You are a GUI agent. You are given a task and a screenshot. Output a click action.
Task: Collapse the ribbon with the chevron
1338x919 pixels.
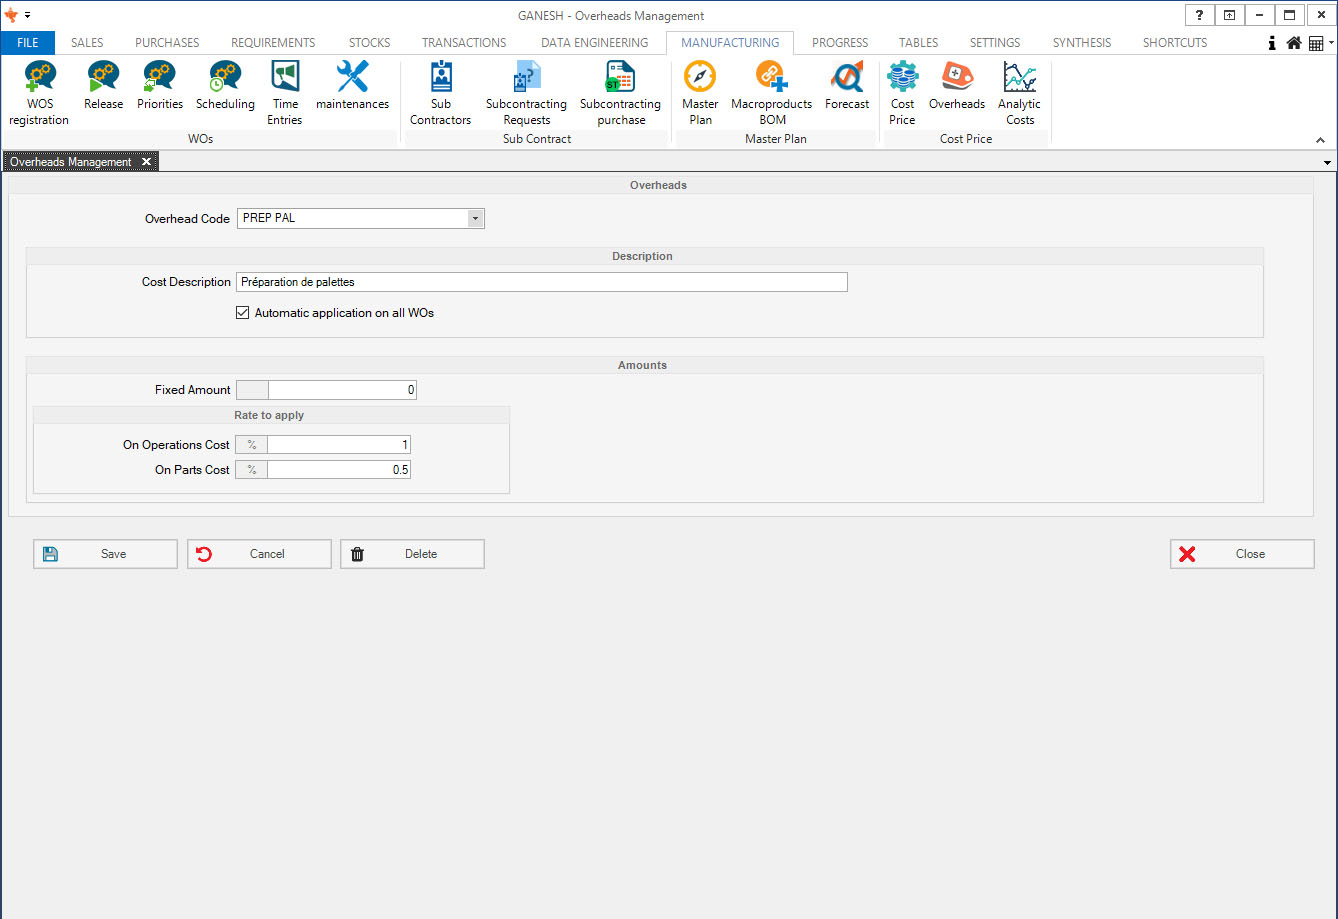click(x=1320, y=141)
